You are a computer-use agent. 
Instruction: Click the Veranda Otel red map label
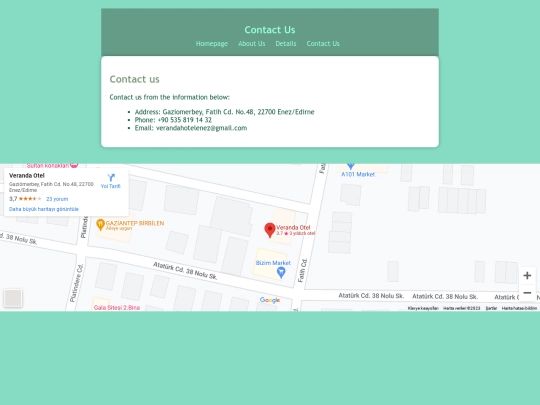[293, 227]
